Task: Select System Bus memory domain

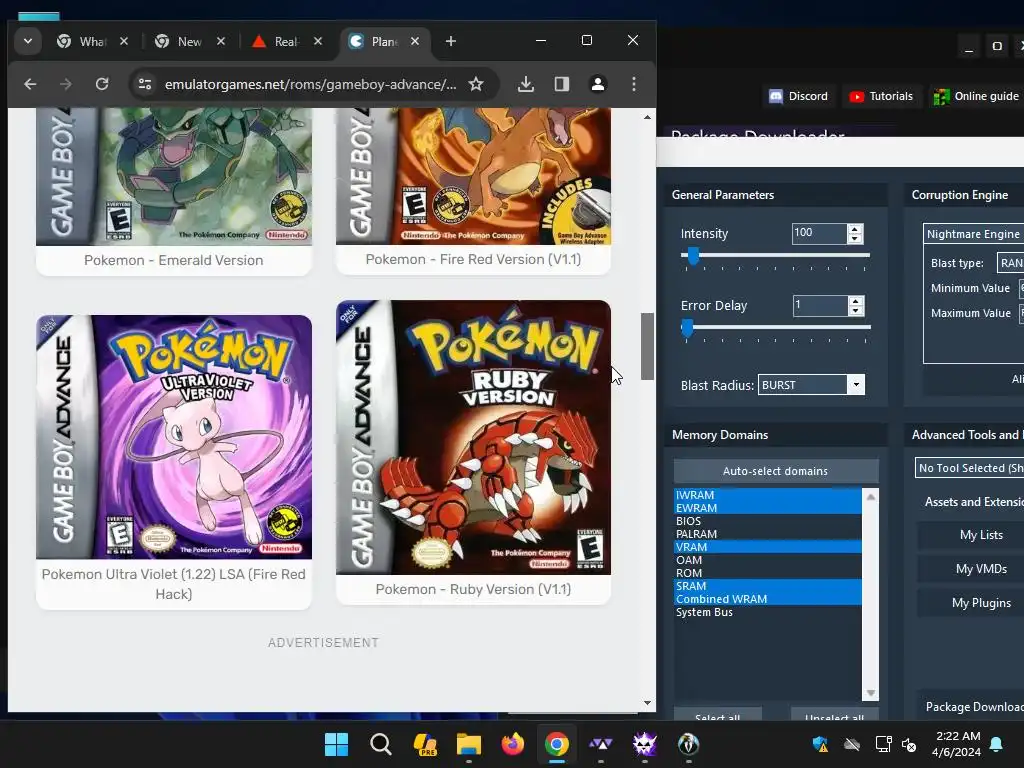Action: [x=768, y=612]
